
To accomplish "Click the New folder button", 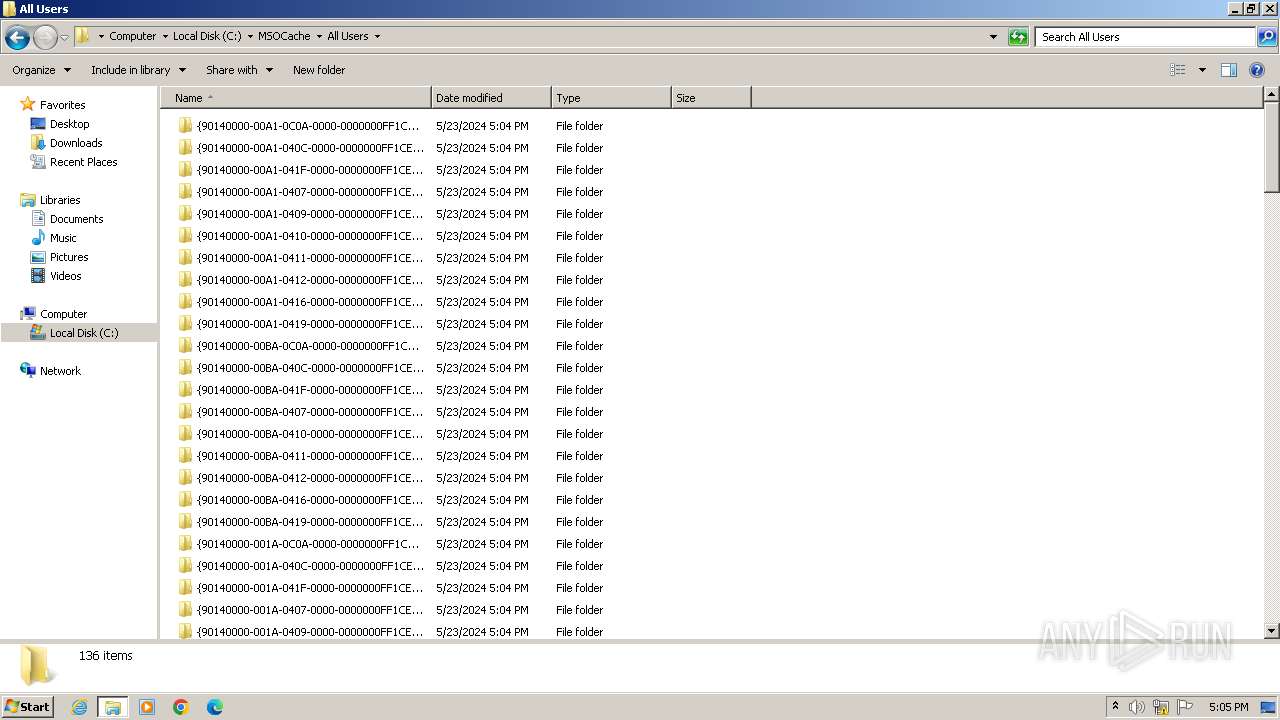I will pyautogui.click(x=319, y=70).
